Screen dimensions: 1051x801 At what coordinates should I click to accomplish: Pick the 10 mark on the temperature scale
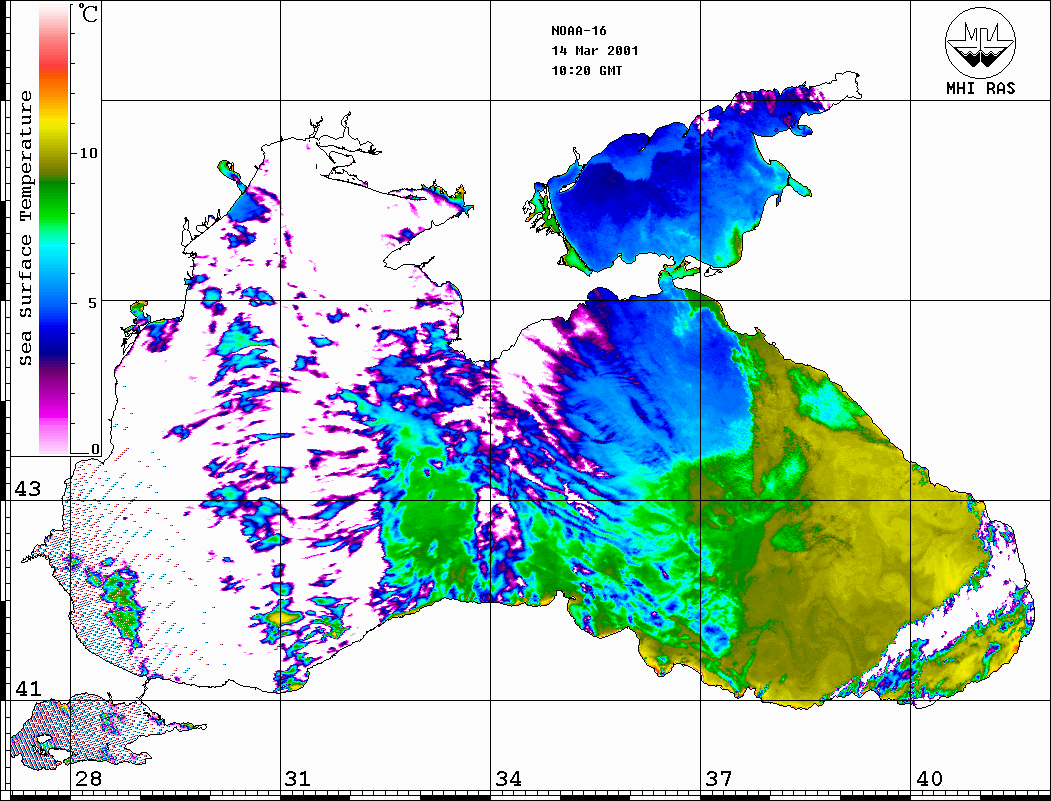point(90,153)
